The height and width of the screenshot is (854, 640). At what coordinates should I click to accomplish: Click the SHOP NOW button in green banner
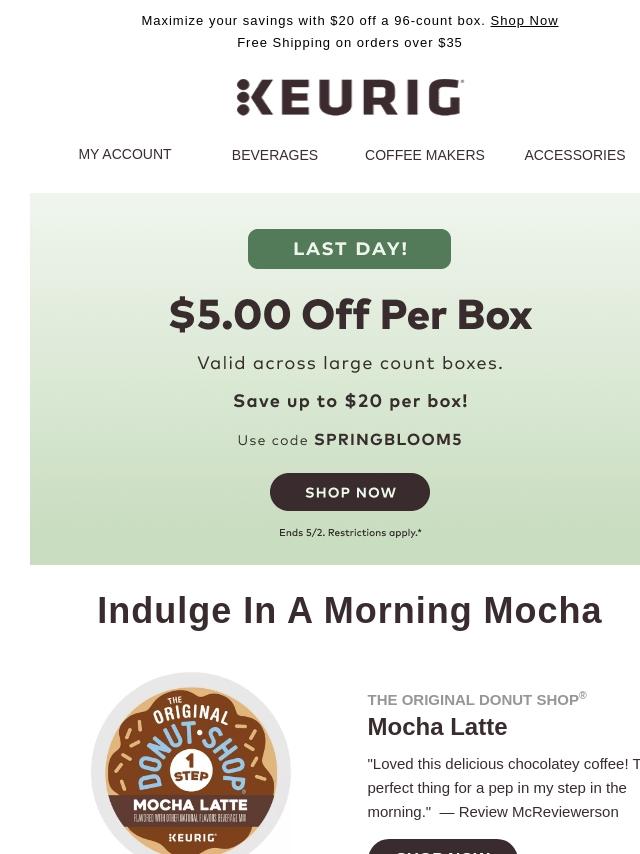(x=350, y=492)
